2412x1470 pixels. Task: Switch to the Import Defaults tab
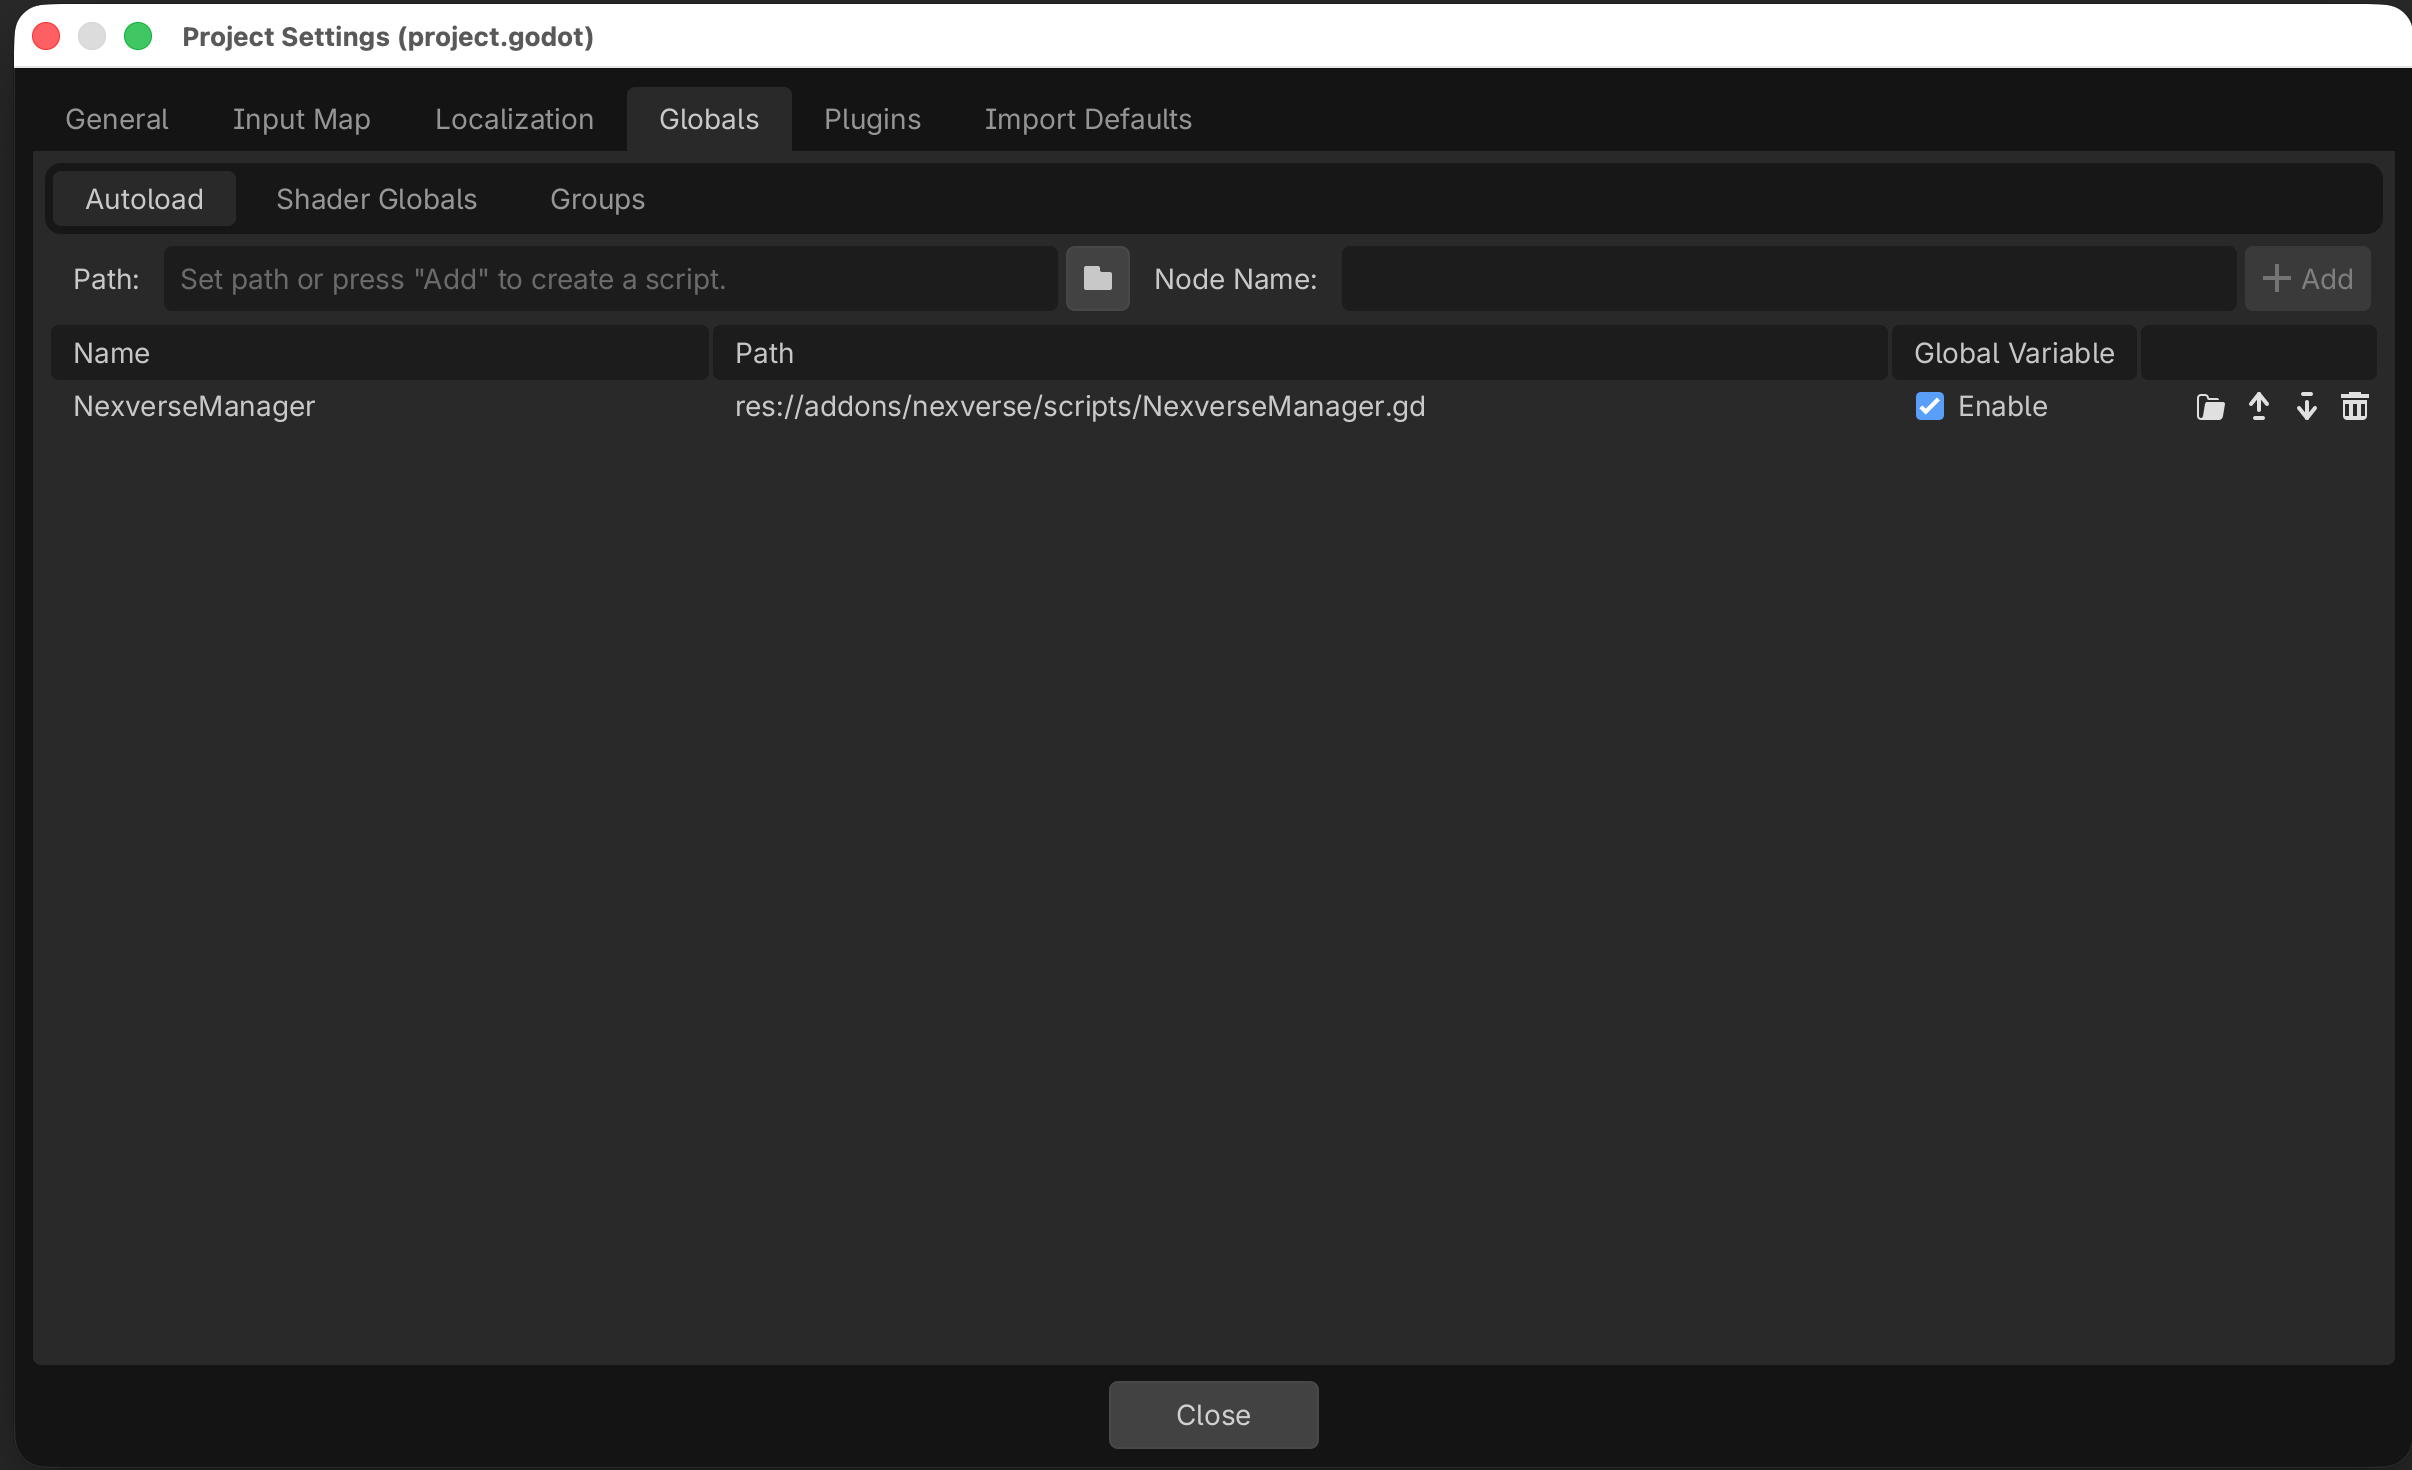[1087, 119]
